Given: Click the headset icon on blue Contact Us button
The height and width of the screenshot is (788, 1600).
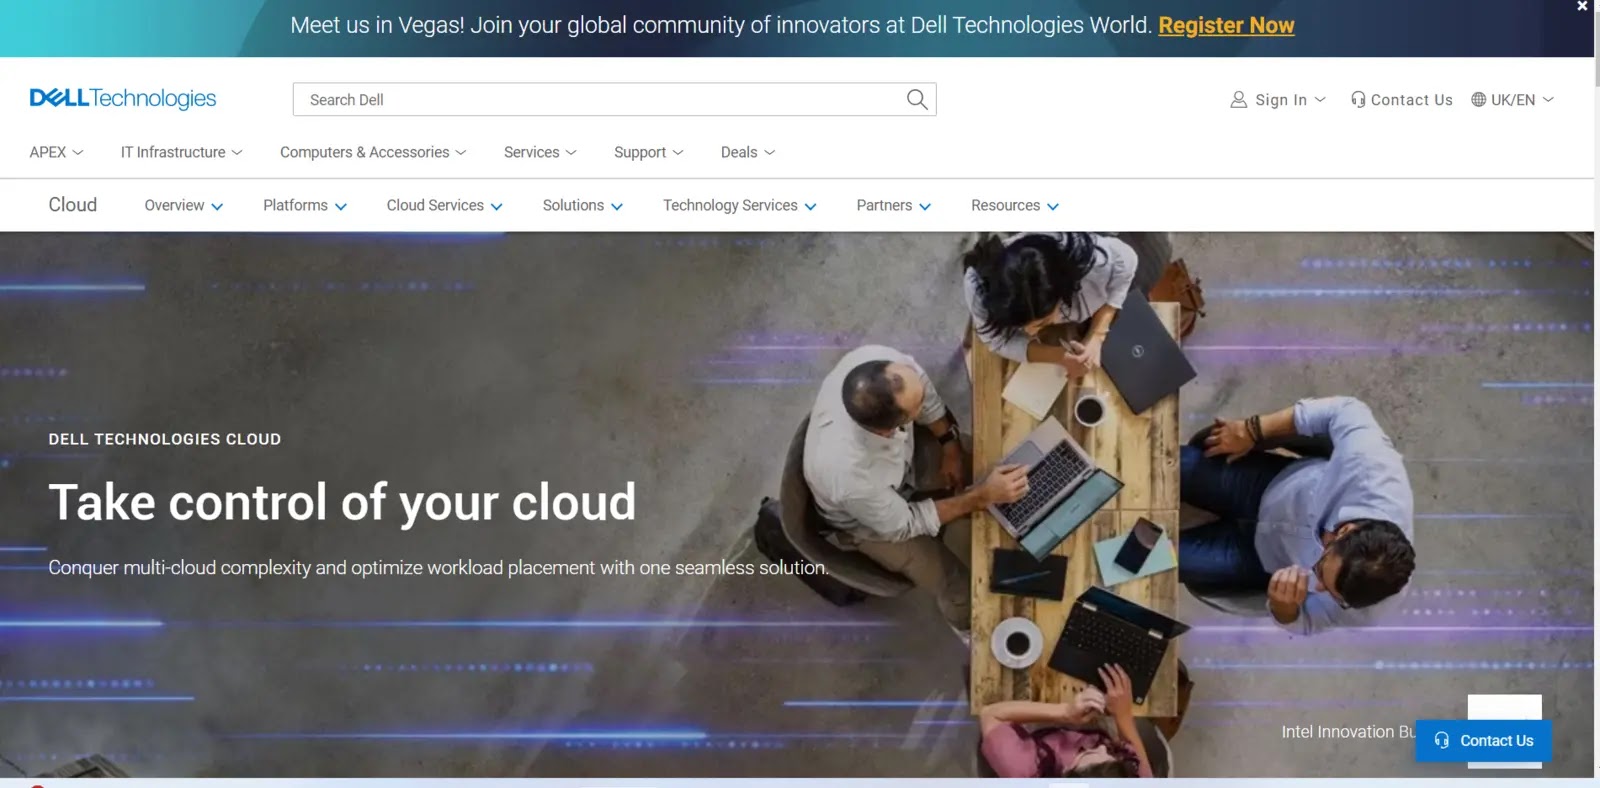Looking at the screenshot, I should (1442, 740).
